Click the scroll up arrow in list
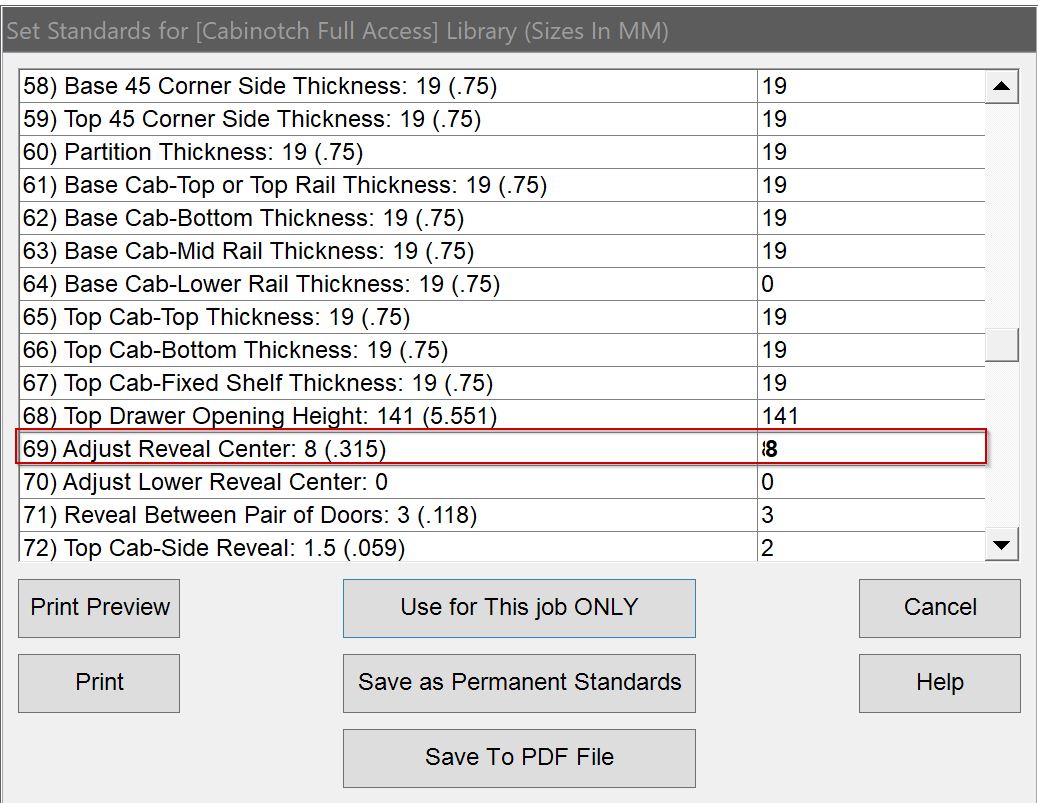The height and width of the screenshot is (803, 1038). click(x=1001, y=87)
